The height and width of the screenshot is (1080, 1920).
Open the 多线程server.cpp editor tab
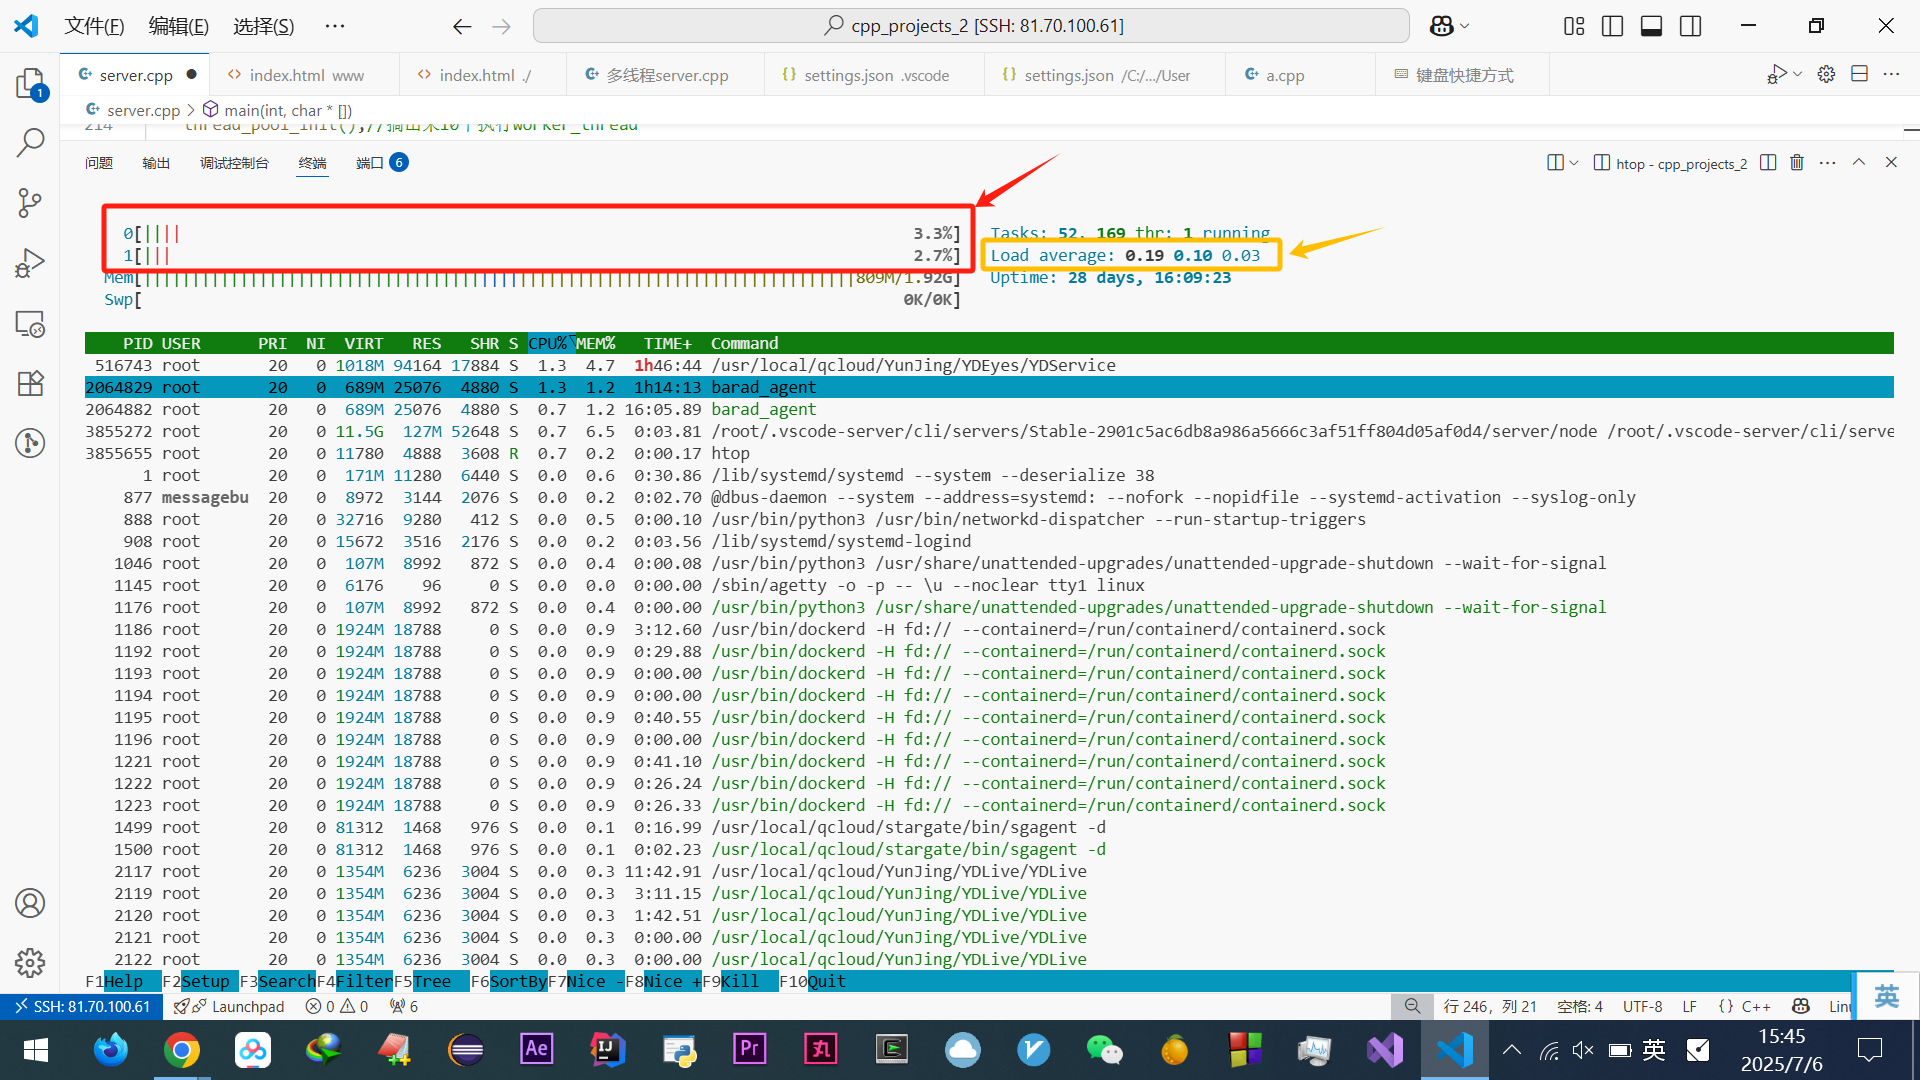pyautogui.click(x=666, y=75)
